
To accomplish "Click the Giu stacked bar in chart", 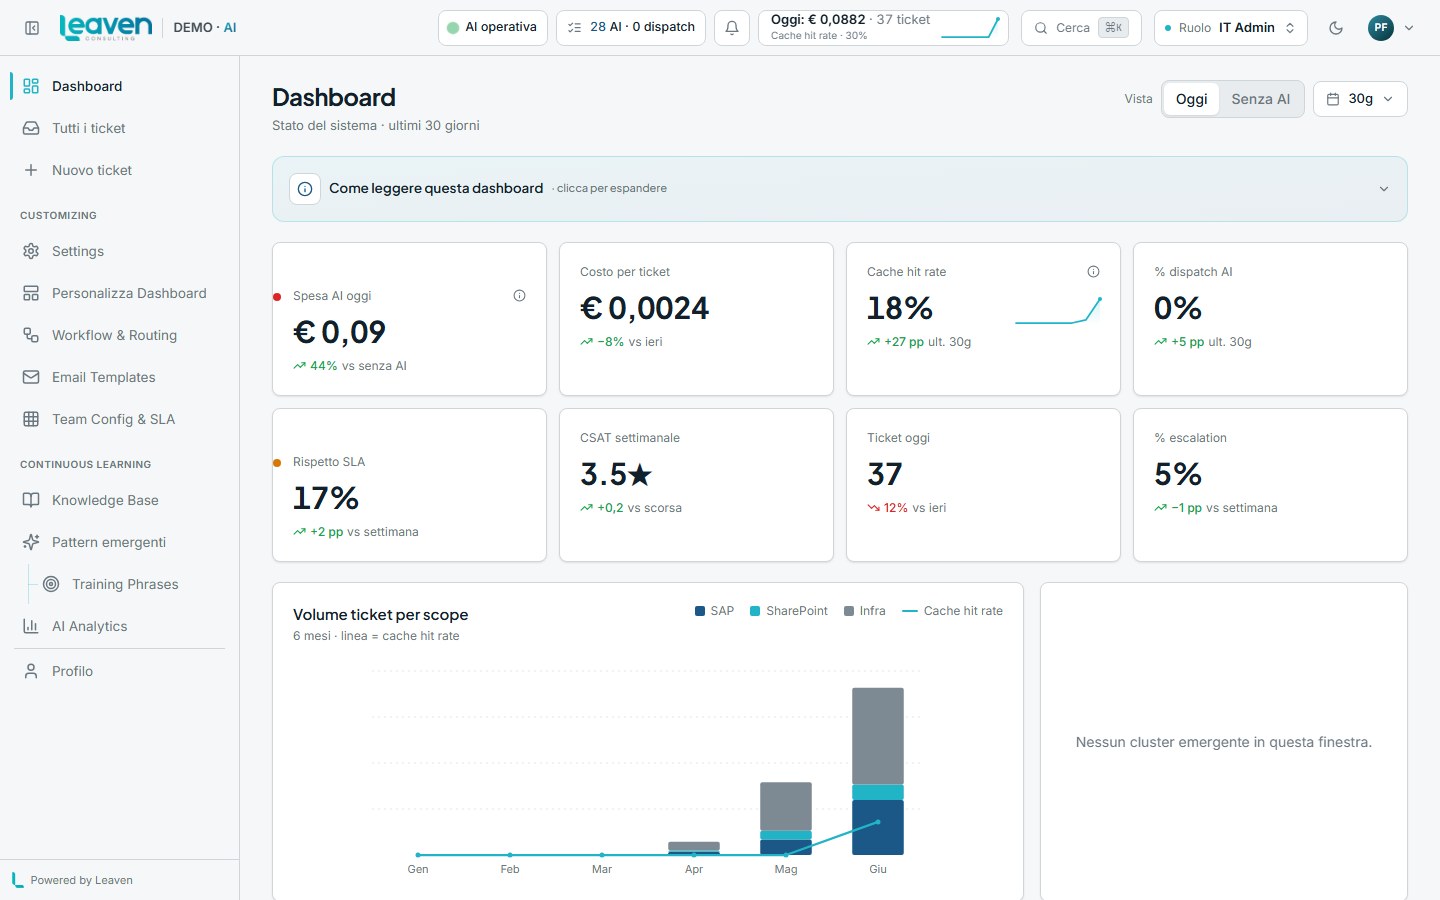I will (878, 771).
